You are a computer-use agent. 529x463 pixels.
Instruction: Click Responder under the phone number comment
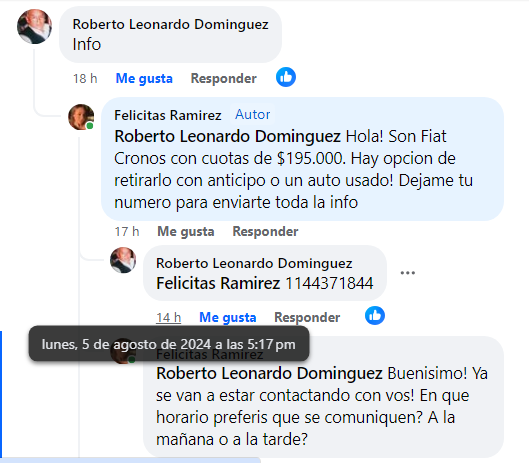307,317
